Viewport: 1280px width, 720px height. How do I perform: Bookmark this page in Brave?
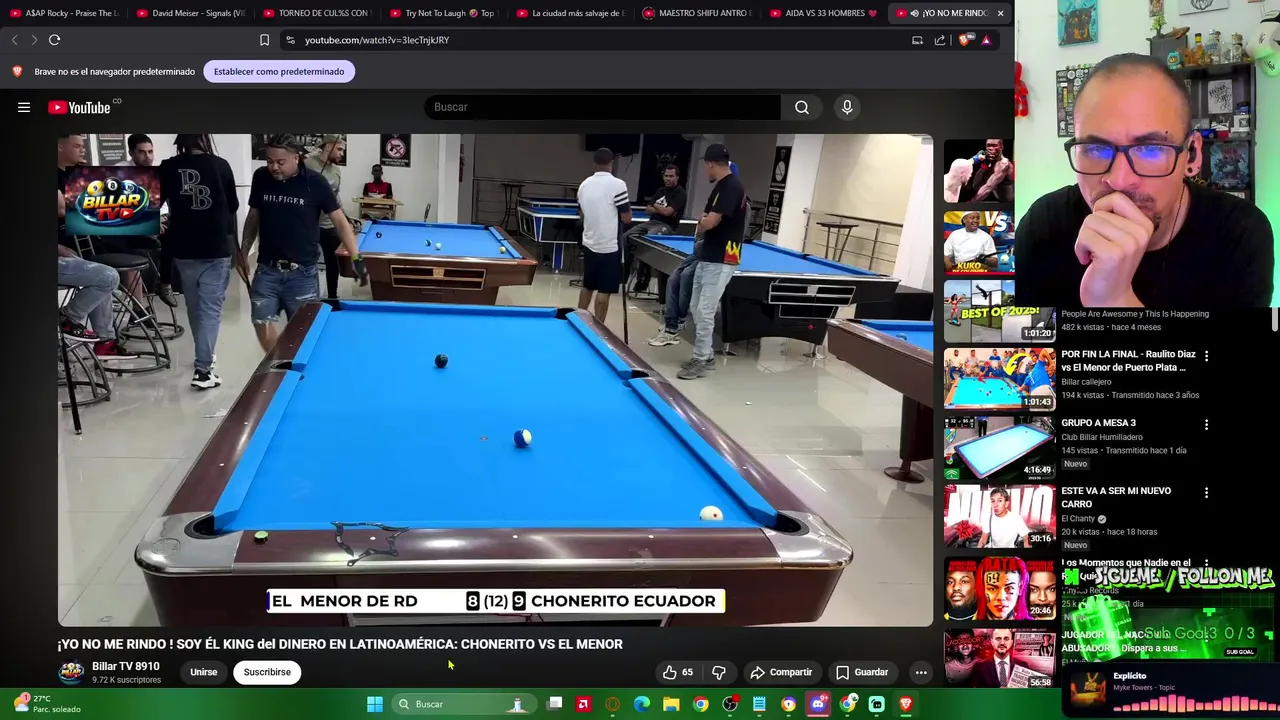(x=264, y=40)
